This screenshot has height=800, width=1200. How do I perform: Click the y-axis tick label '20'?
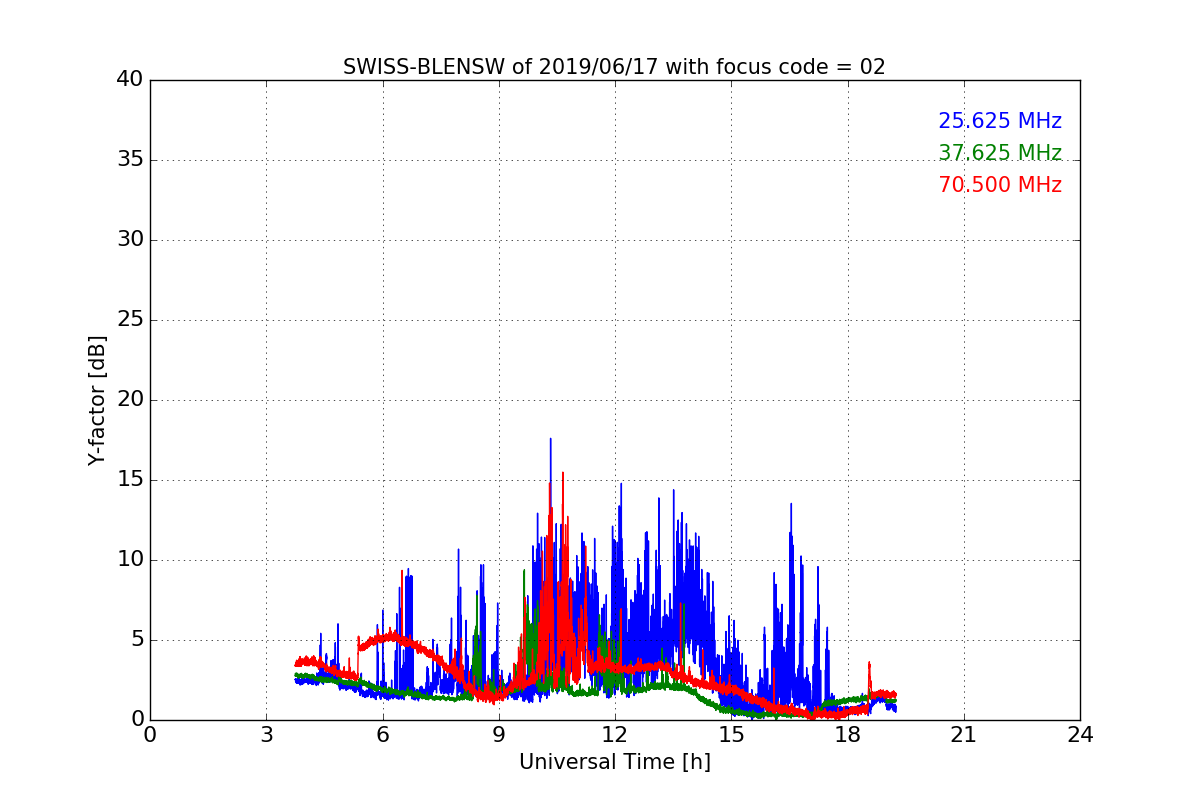coord(130,400)
